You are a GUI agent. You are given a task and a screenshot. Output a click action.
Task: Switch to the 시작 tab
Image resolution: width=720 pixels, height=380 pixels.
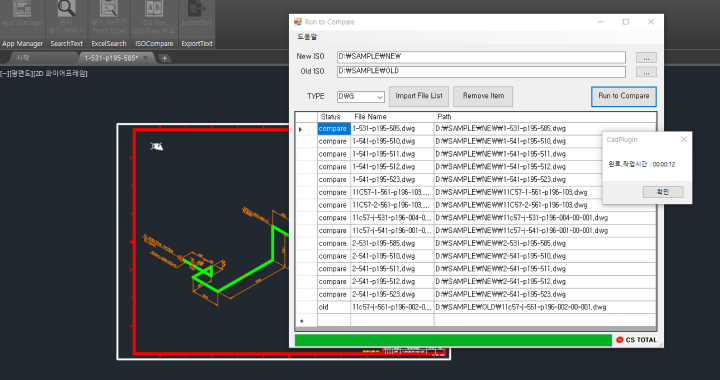pyautogui.click(x=22, y=58)
